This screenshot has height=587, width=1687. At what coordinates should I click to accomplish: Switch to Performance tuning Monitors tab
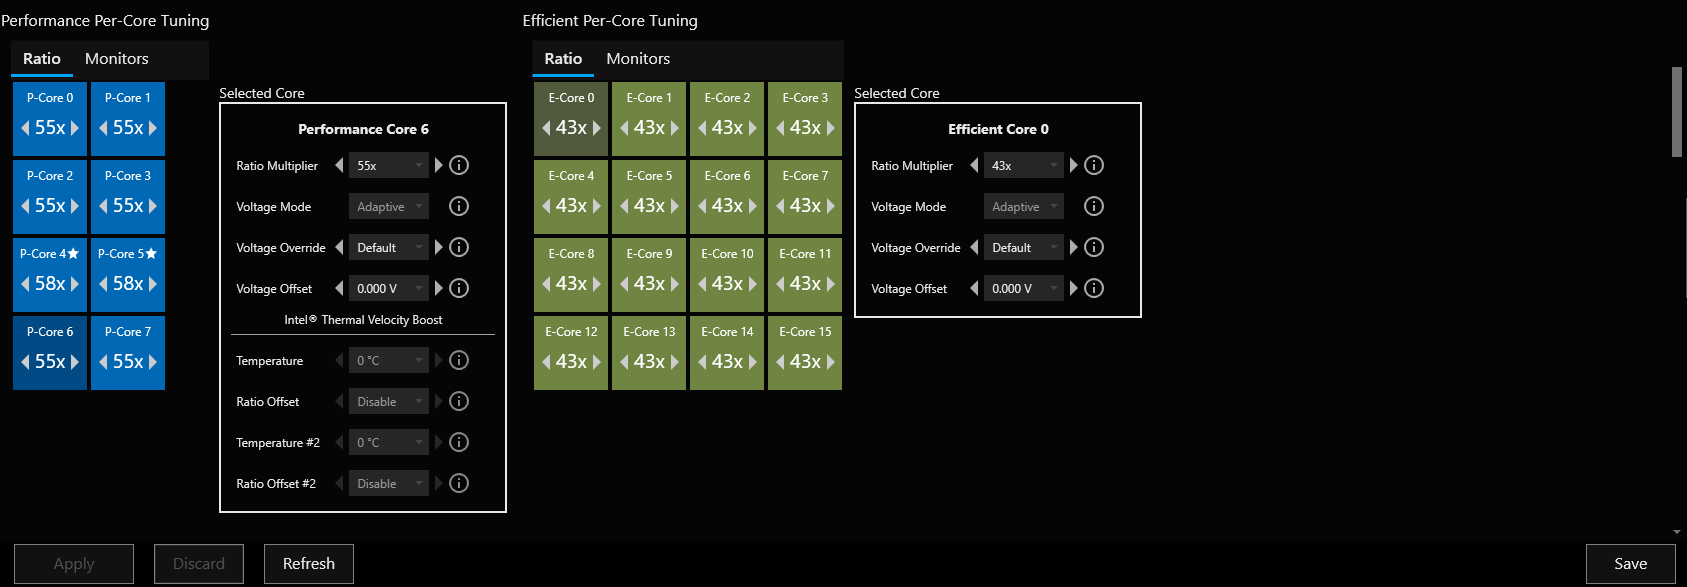coord(117,59)
